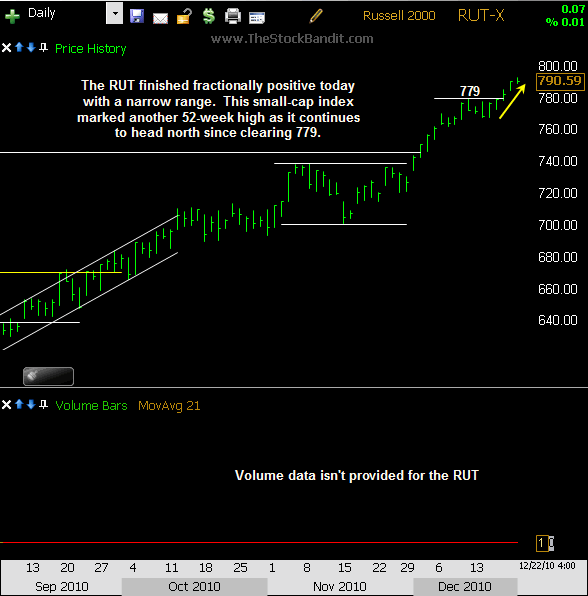Click the padlock unlock icon

(184, 16)
